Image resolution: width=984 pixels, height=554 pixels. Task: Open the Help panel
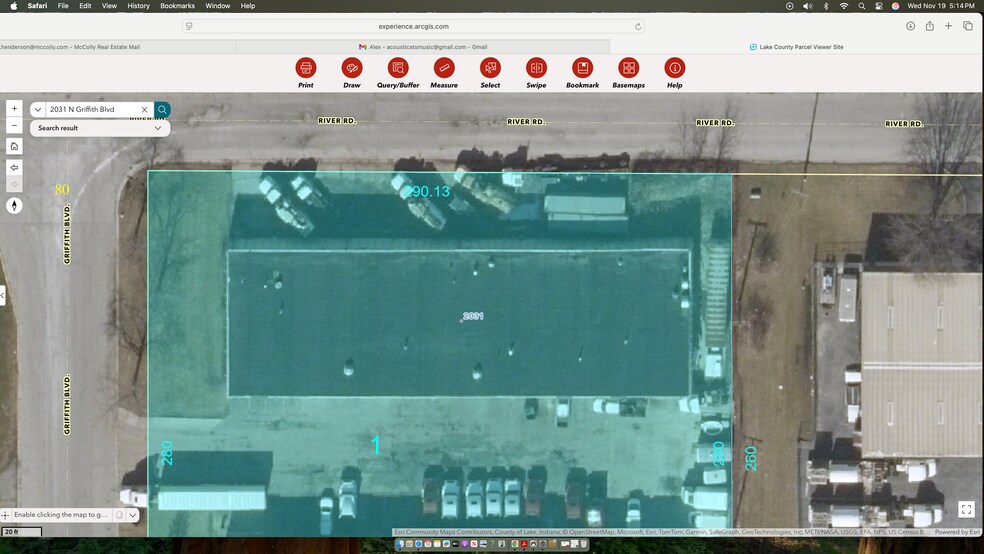click(x=675, y=68)
